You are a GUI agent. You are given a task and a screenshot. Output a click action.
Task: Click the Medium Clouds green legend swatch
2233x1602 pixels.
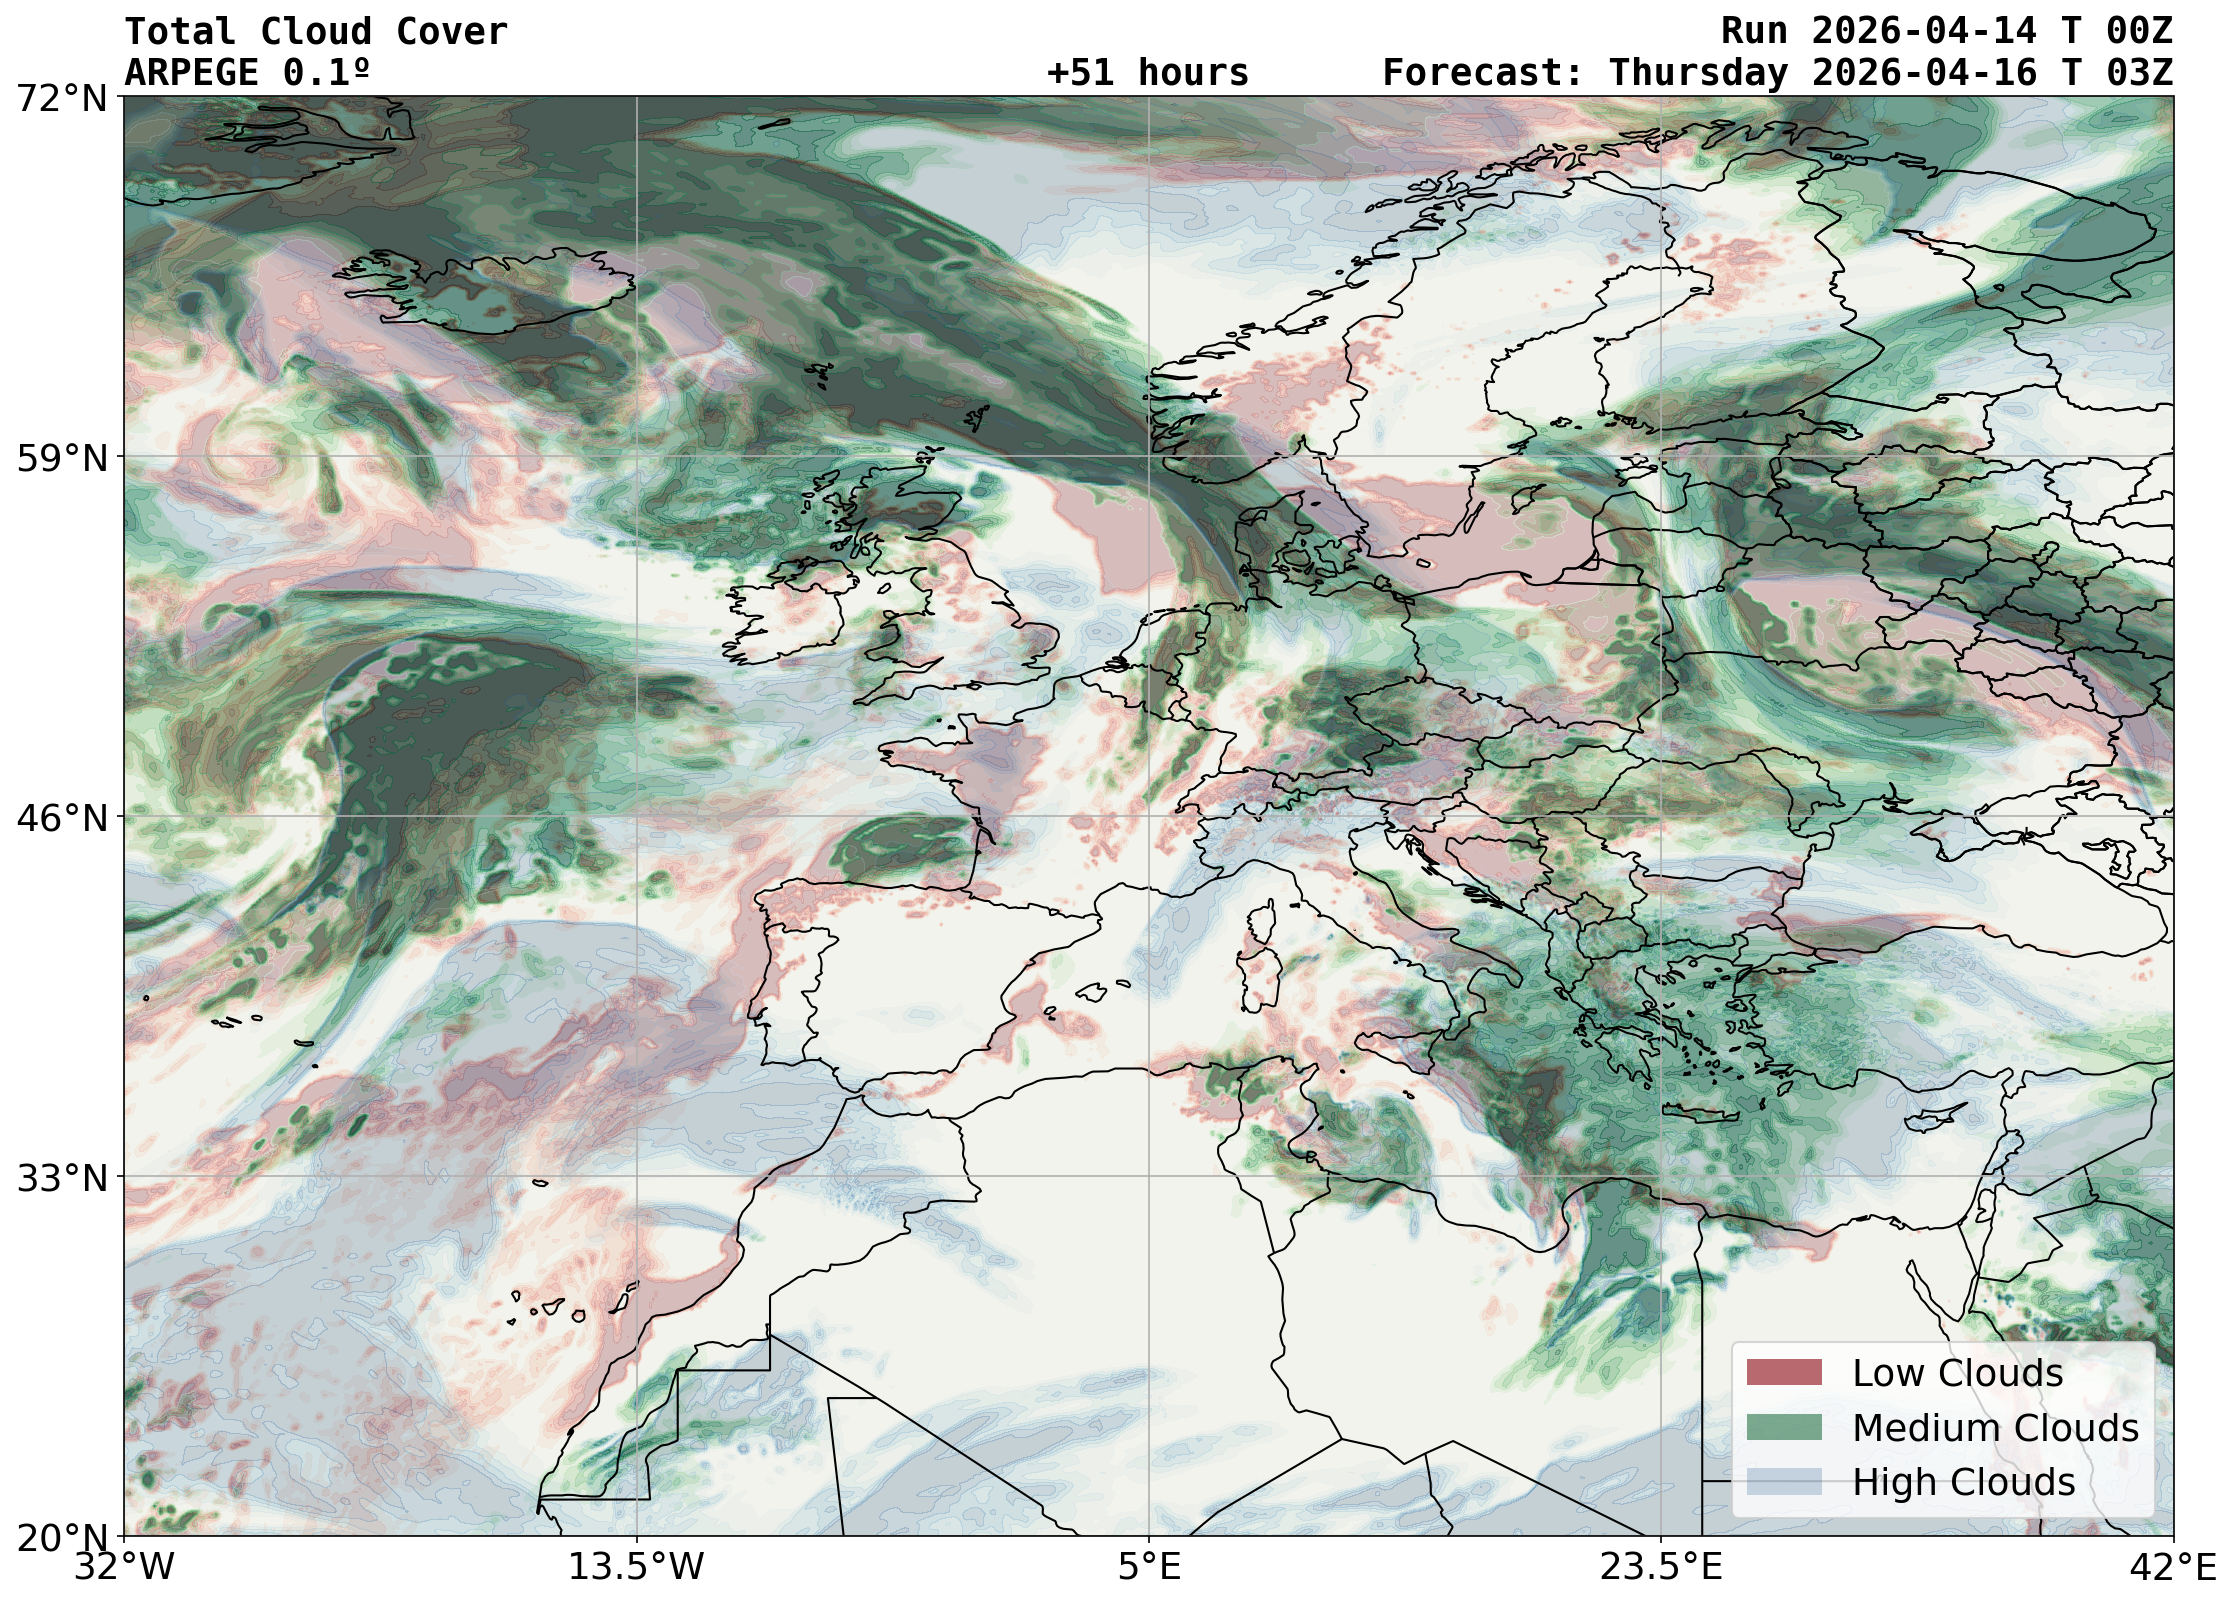(x=1783, y=1428)
